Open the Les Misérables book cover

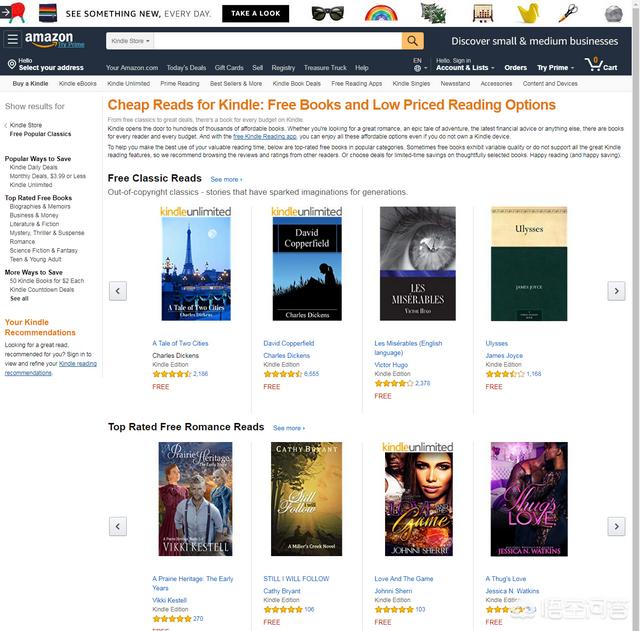point(418,264)
